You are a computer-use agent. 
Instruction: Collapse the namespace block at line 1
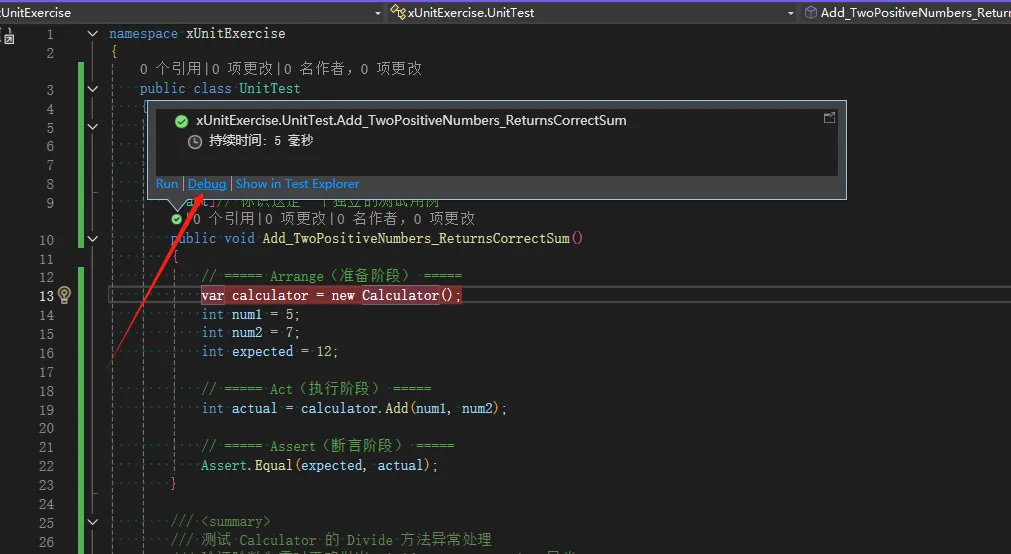[x=93, y=34]
